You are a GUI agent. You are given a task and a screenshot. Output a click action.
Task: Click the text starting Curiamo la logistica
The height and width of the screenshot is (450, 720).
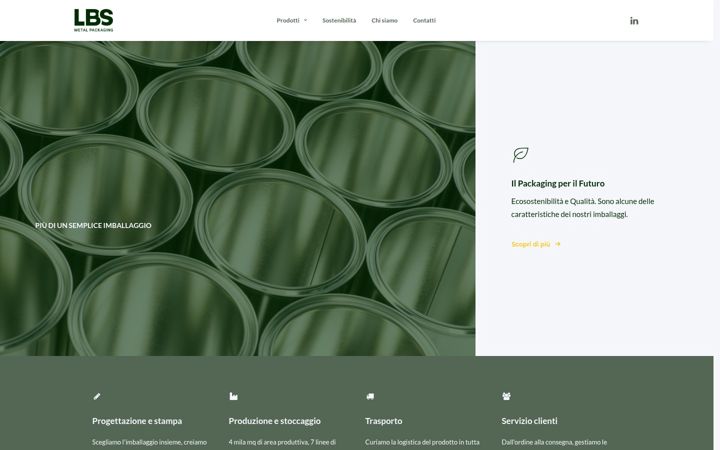422,442
